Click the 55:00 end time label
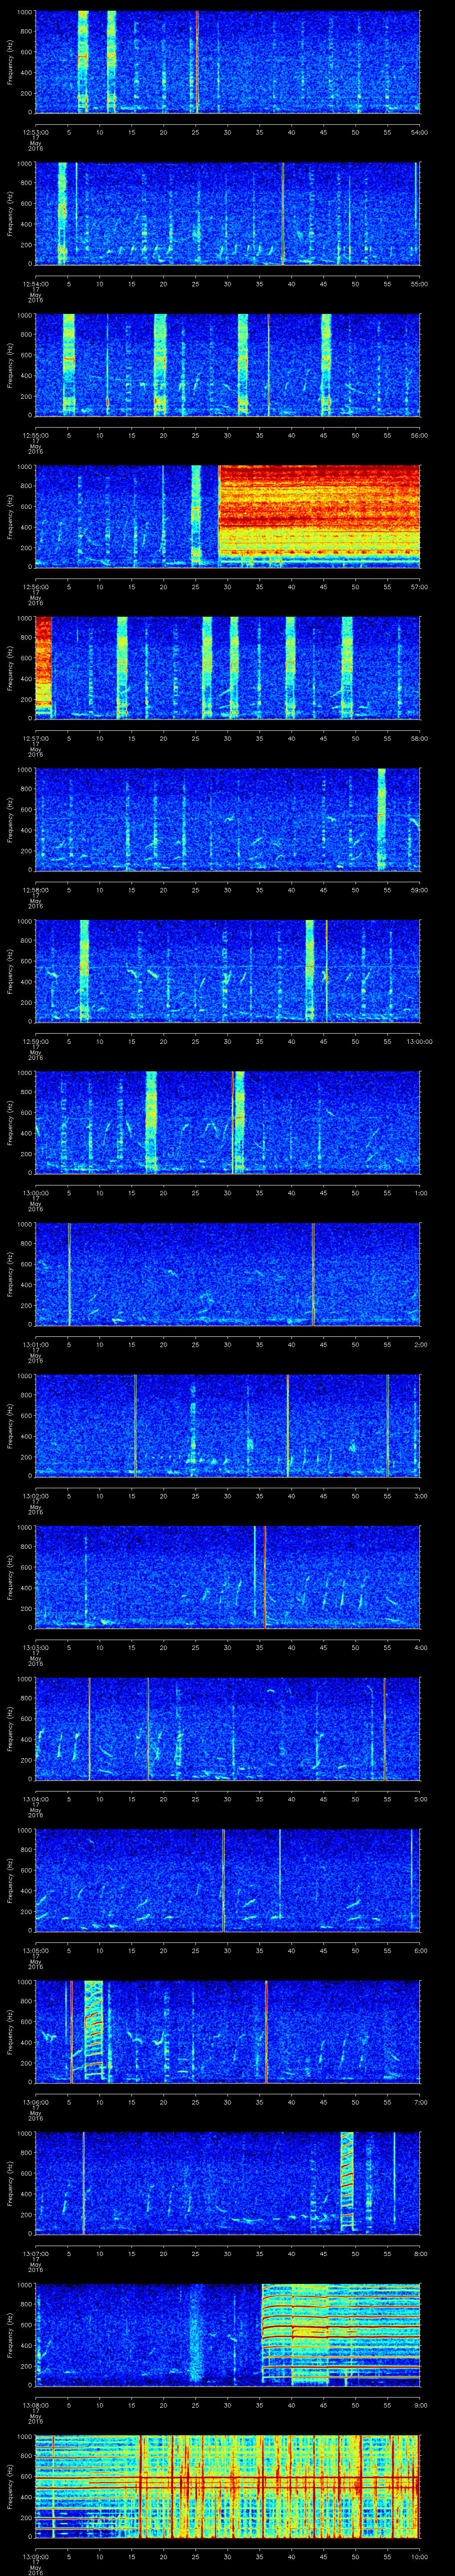Image resolution: width=455 pixels, height=2576 pixels. coord(419,284)
